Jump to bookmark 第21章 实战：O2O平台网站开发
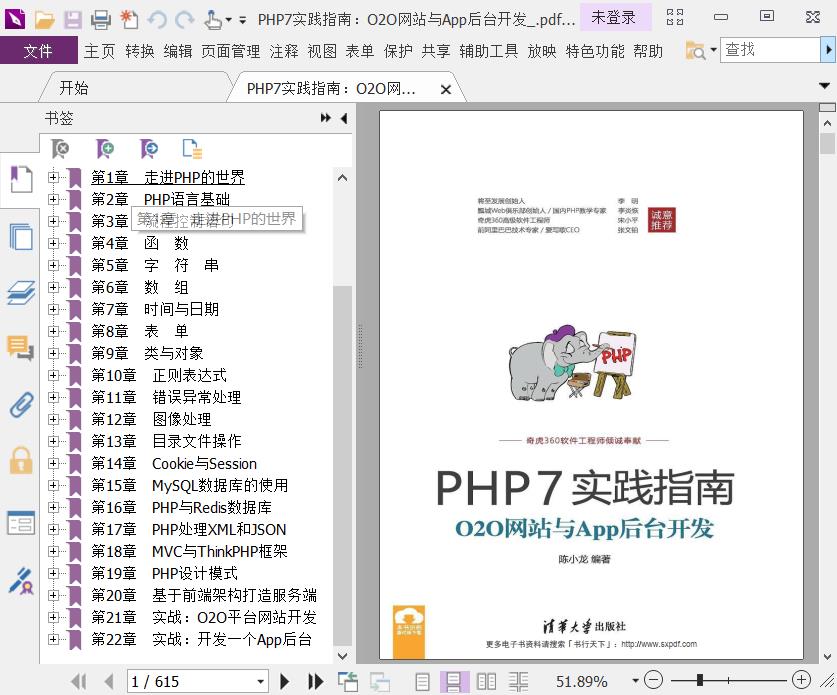Screen dimensions: 837x695 point(204,617)
